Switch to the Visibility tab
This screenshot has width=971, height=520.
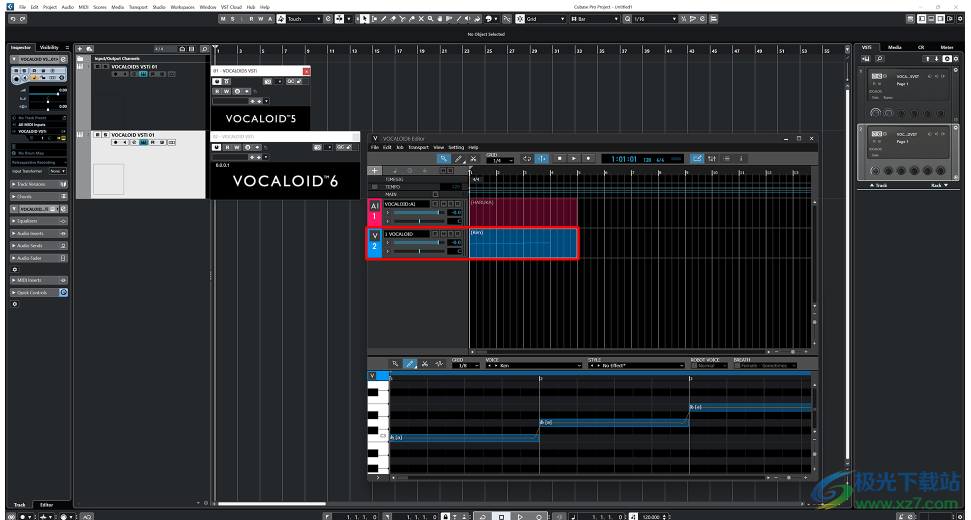(x=55, y=48)
